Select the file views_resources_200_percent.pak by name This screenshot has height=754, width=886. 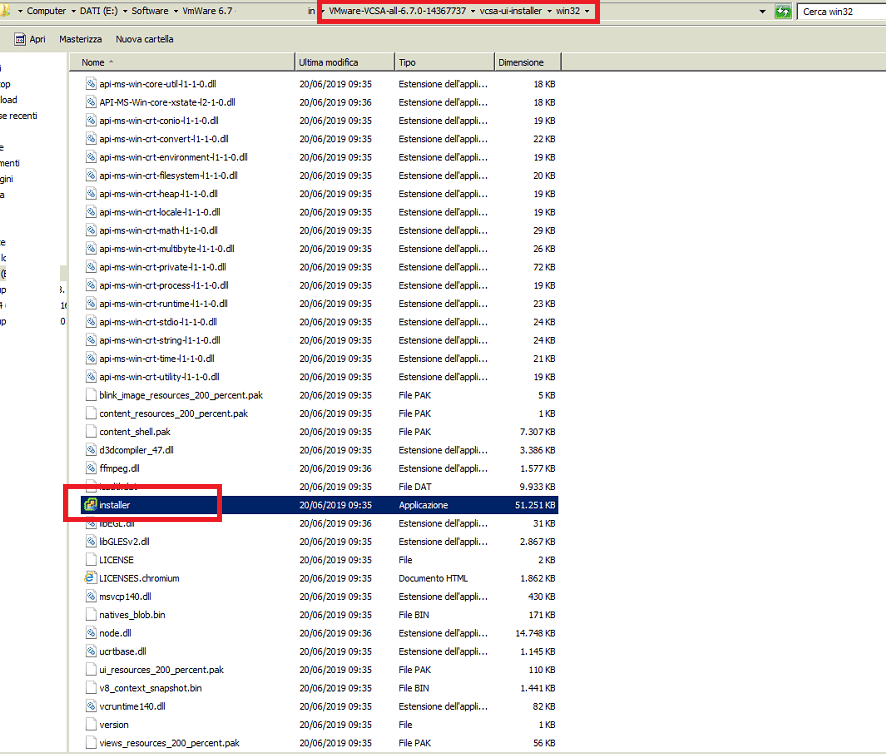pyautogui.click(x=170, y=743)
